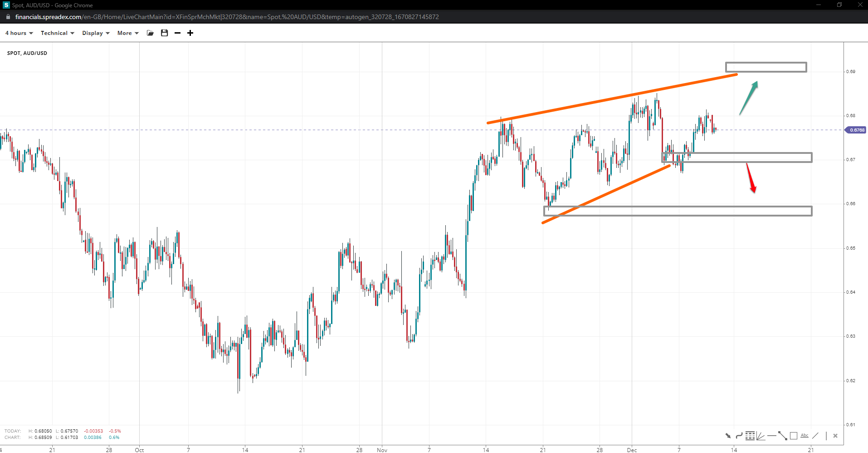Select the freehand curve drawing tool

[x=739, y=436]
